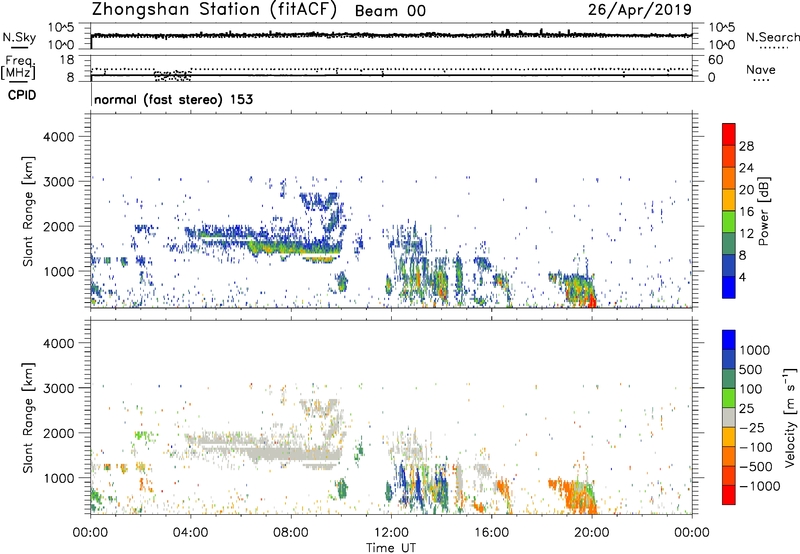
Task: Click the red high-power echo near 20:00
Action: coord(592,301)
